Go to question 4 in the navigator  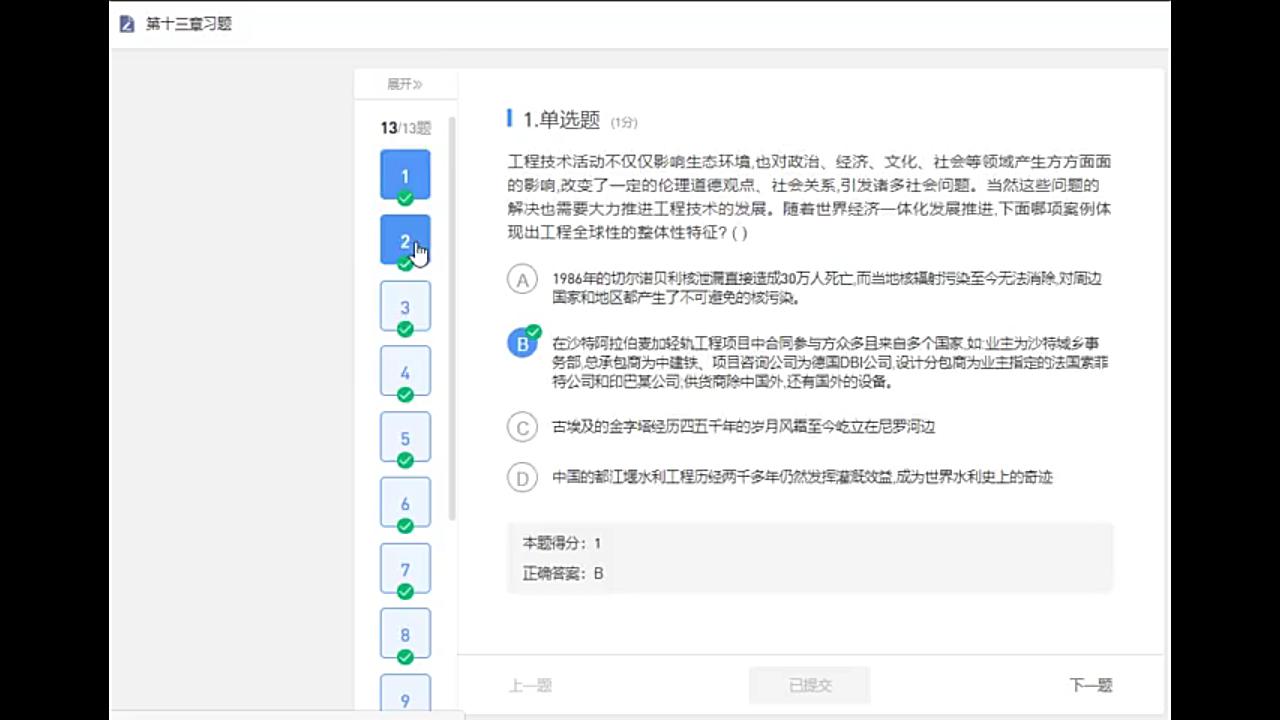click(x=405, y=372)
